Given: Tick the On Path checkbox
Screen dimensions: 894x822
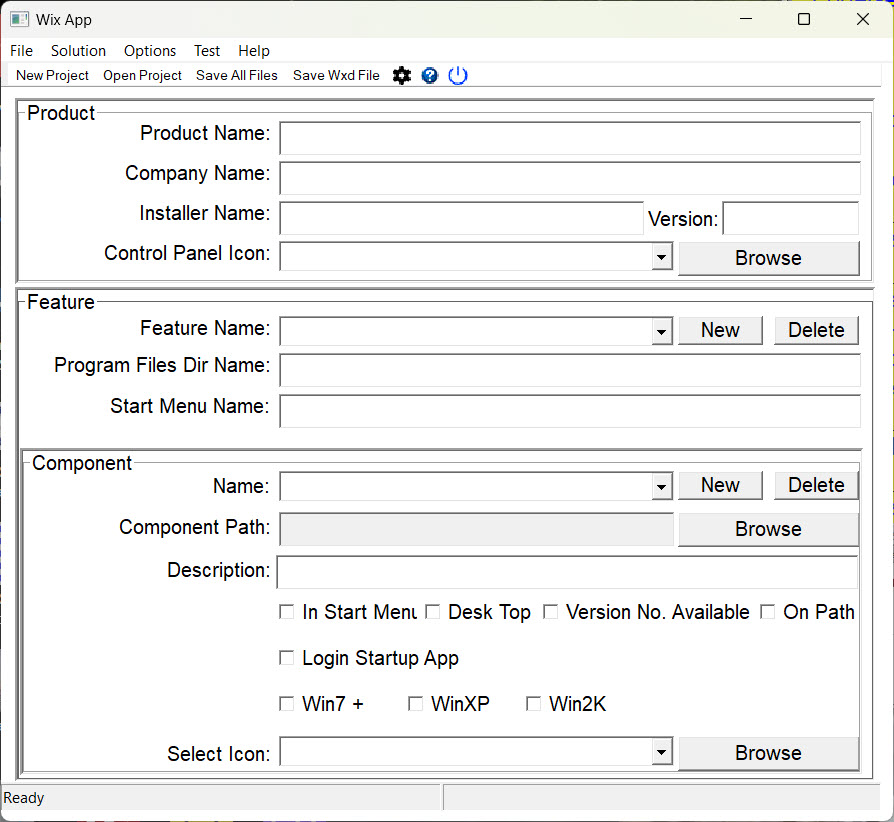Looking at the screenshot, I should 768,612.
